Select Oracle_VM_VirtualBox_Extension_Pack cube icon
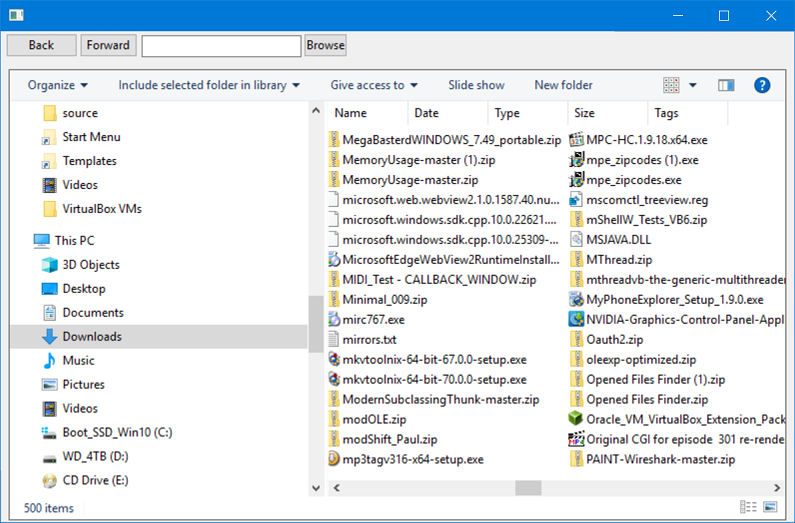The image size is (795, 523). [576, 419]
